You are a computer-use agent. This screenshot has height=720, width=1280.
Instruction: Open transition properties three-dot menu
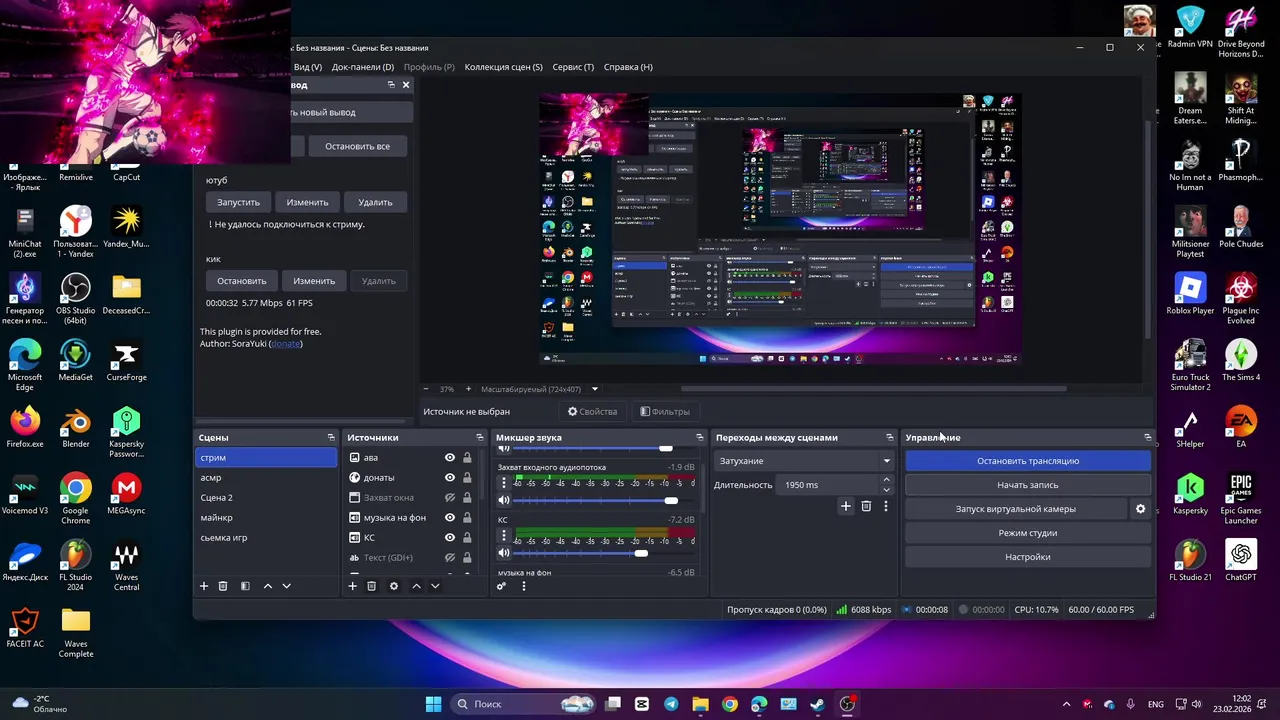[x=885, y=507]
